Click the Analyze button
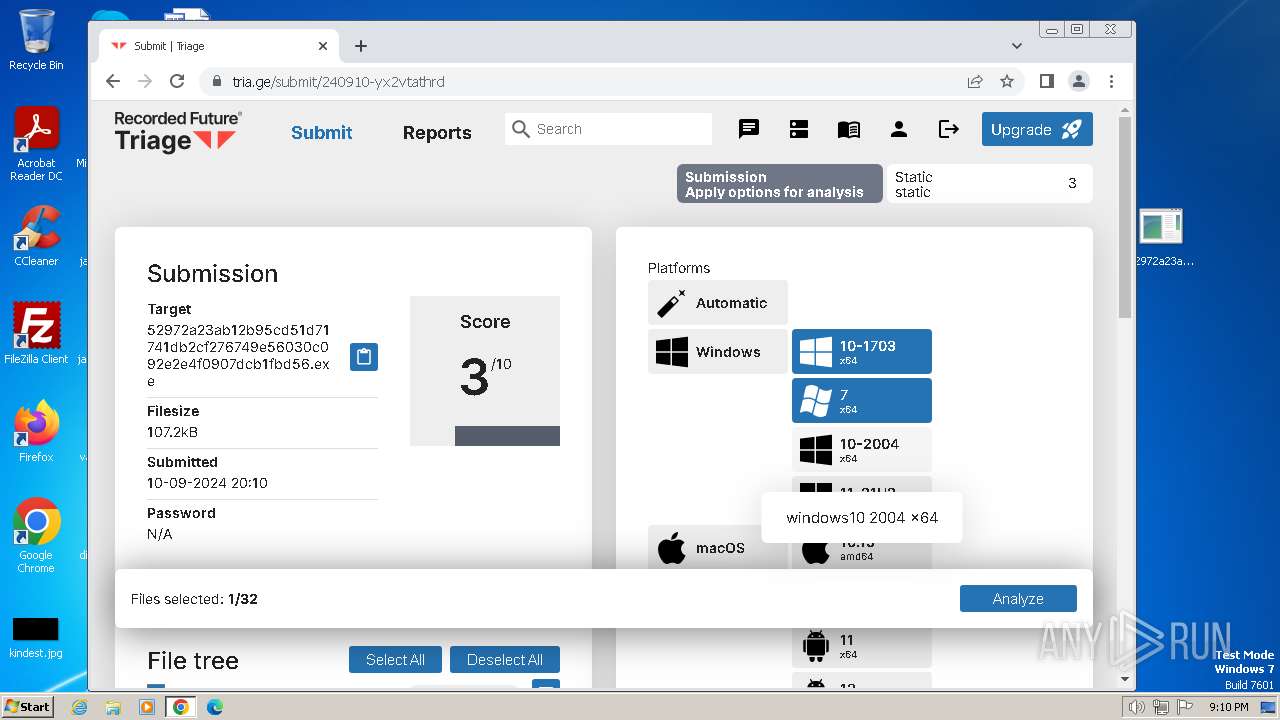1280x720 pixels. (1018, 599)
